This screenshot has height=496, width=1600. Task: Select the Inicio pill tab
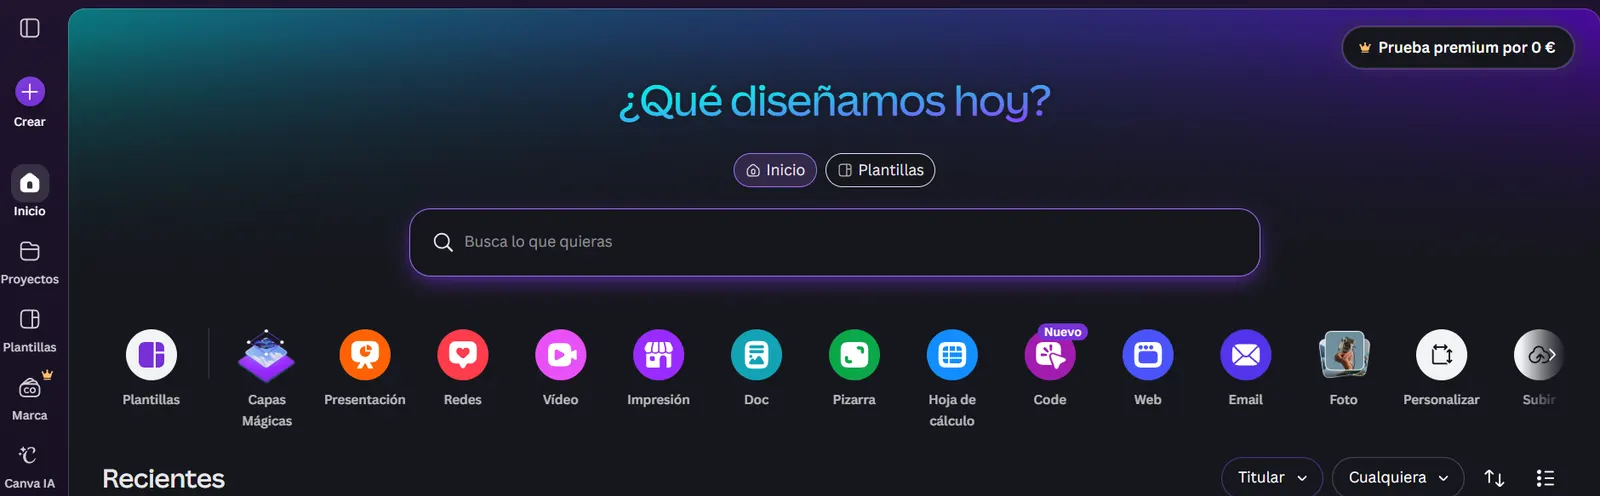(x=775, y=170)
